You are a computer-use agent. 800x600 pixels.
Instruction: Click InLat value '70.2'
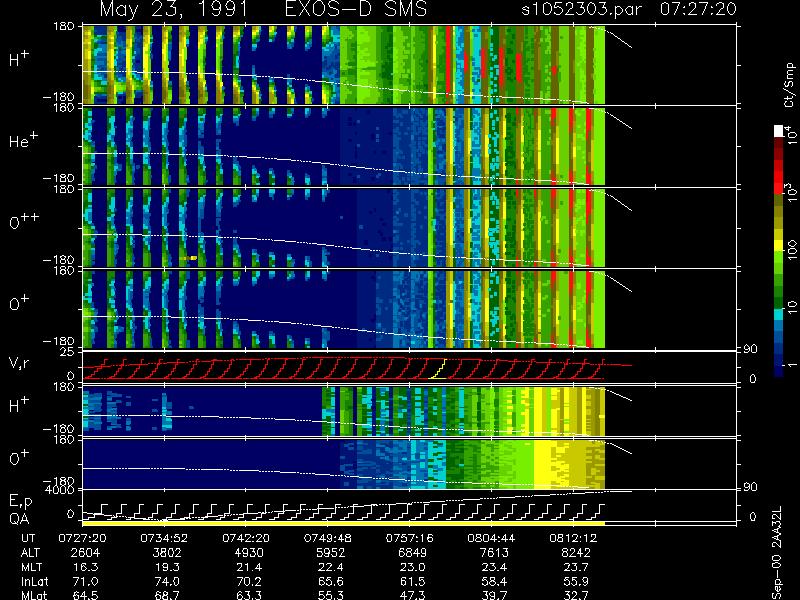(x=248, y=581)
